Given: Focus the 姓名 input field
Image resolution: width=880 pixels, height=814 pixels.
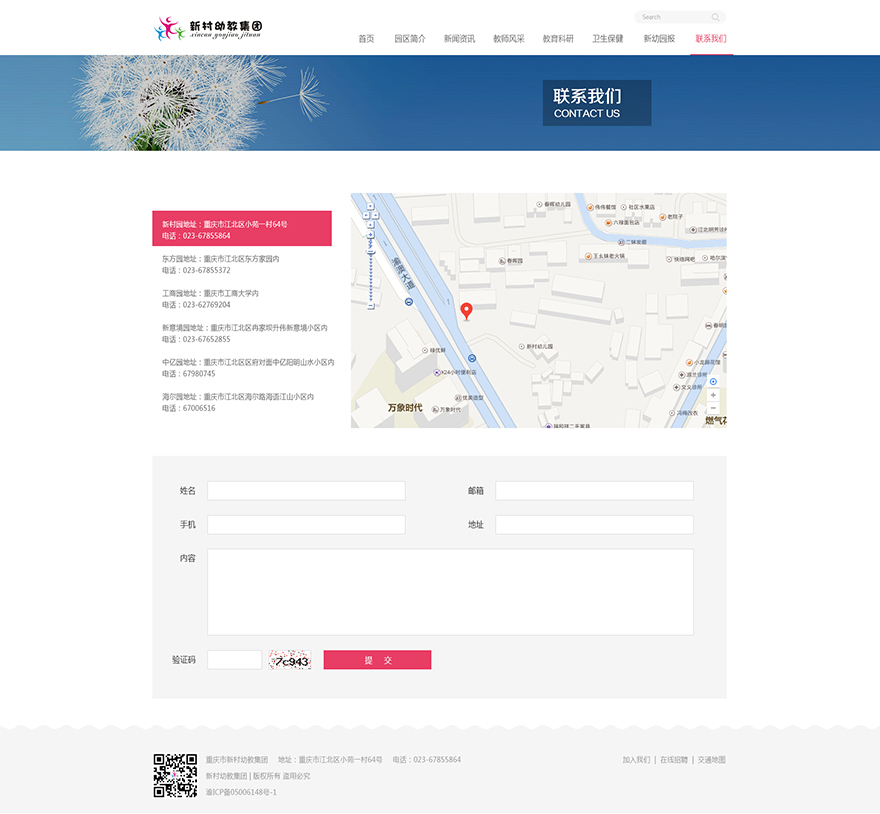Looking at the screenshot, I should click(306, 491).
